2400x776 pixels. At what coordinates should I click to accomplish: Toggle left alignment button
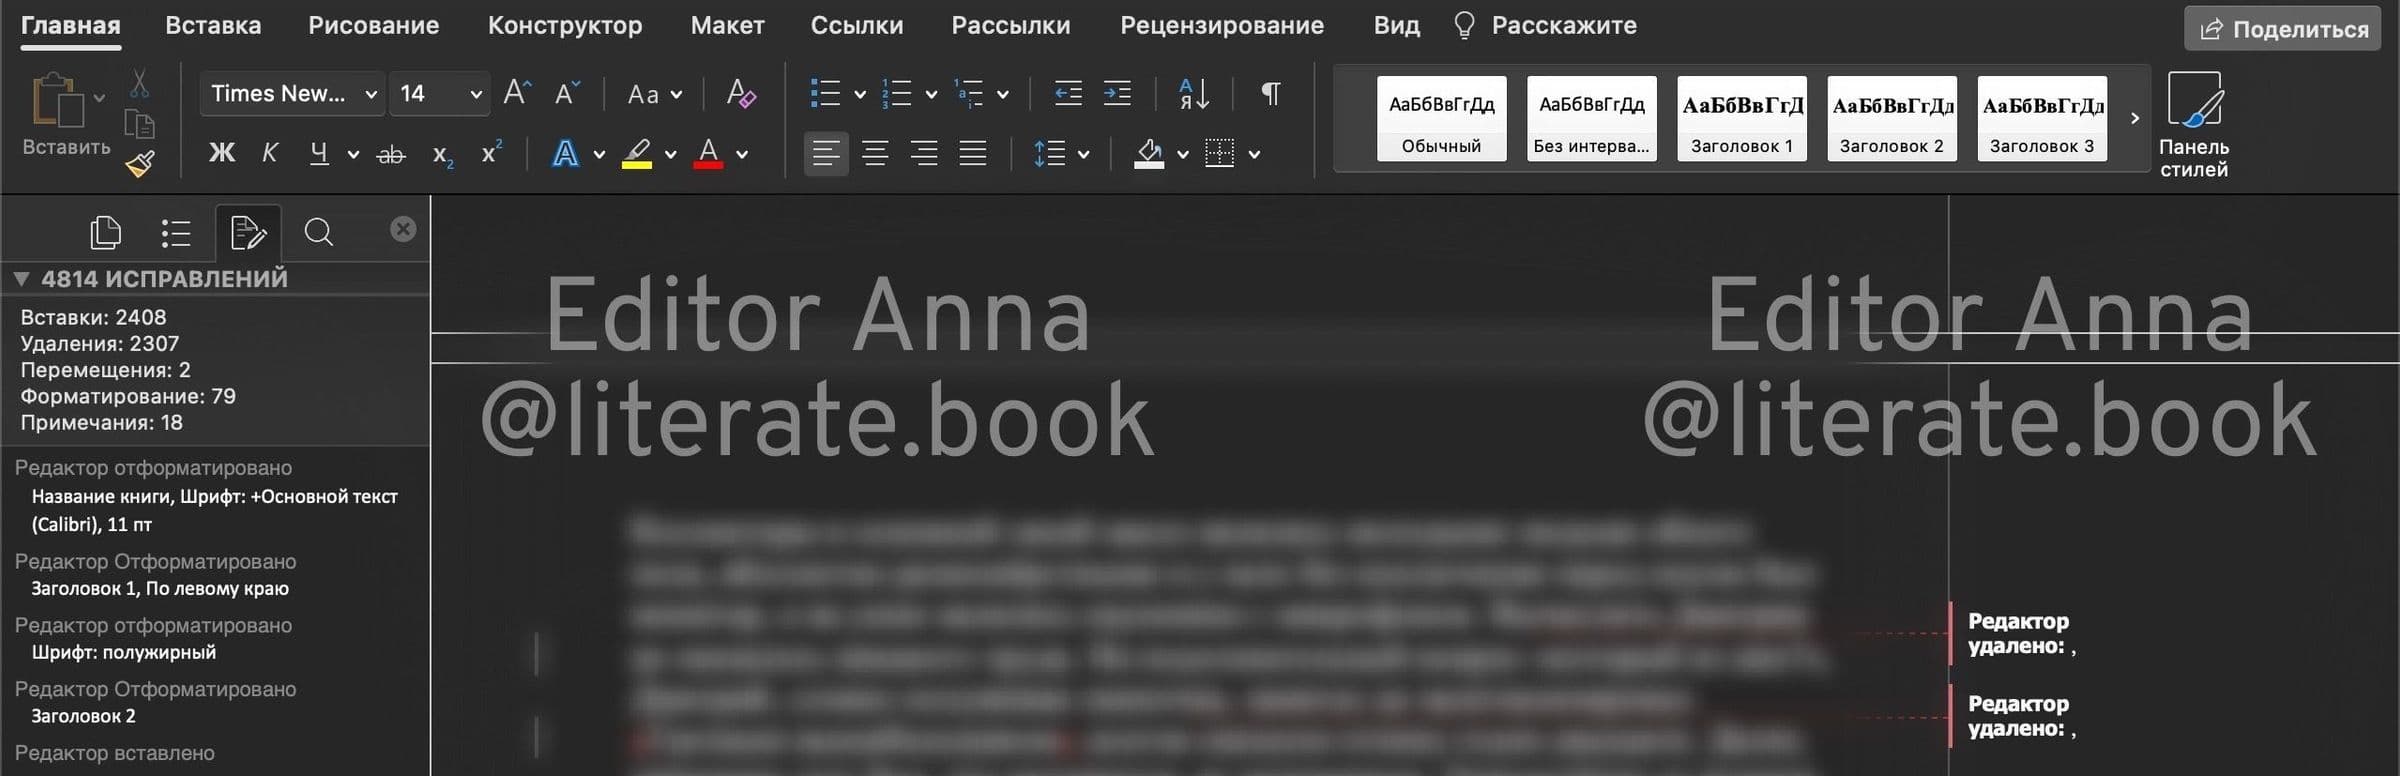click(826, 153)
